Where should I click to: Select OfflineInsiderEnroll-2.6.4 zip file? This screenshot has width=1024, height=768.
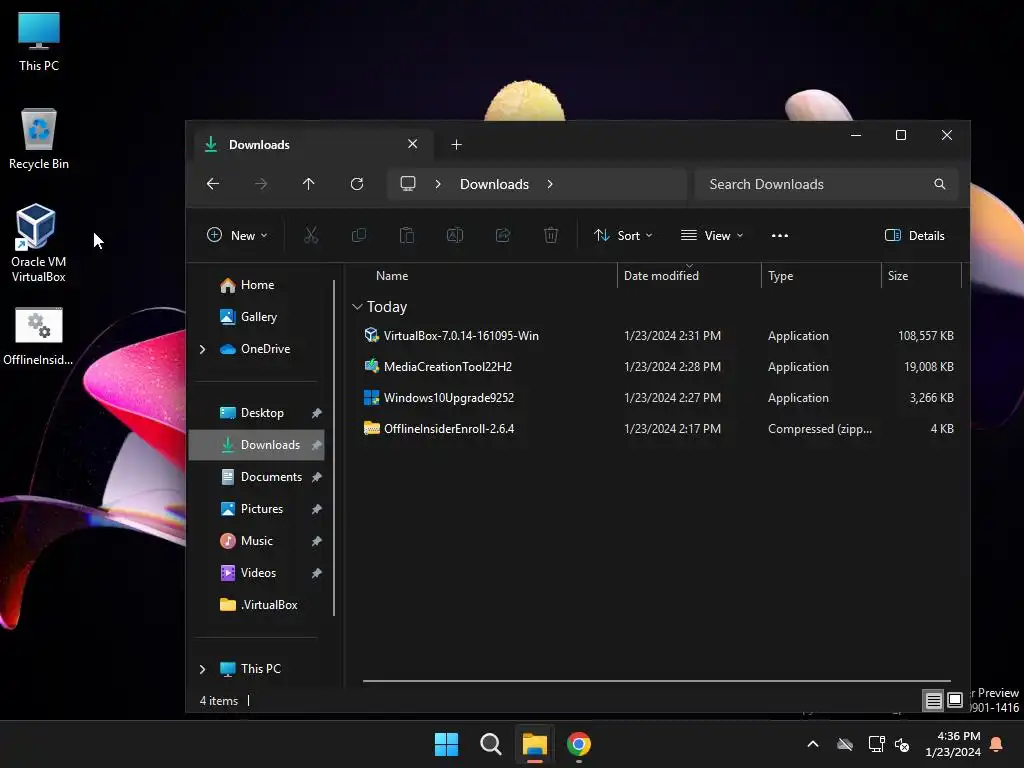656,429
